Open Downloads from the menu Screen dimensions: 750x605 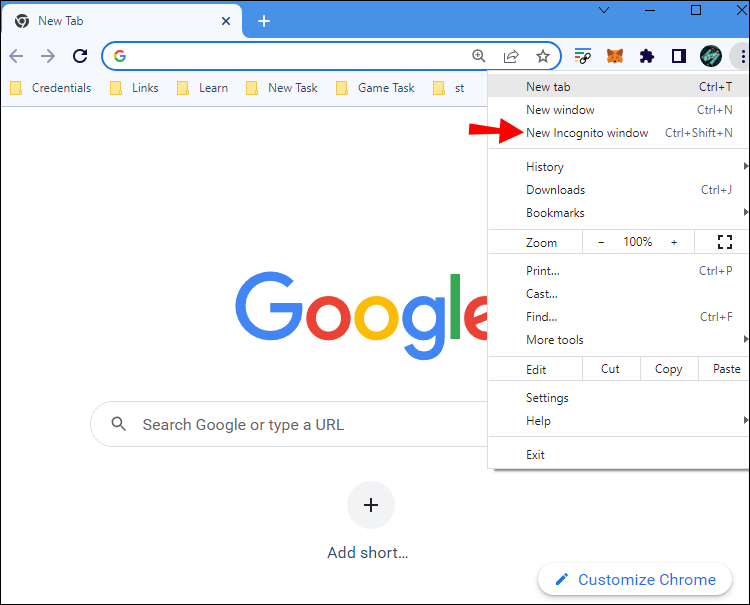pyautogui.click(x=619, y=189)
